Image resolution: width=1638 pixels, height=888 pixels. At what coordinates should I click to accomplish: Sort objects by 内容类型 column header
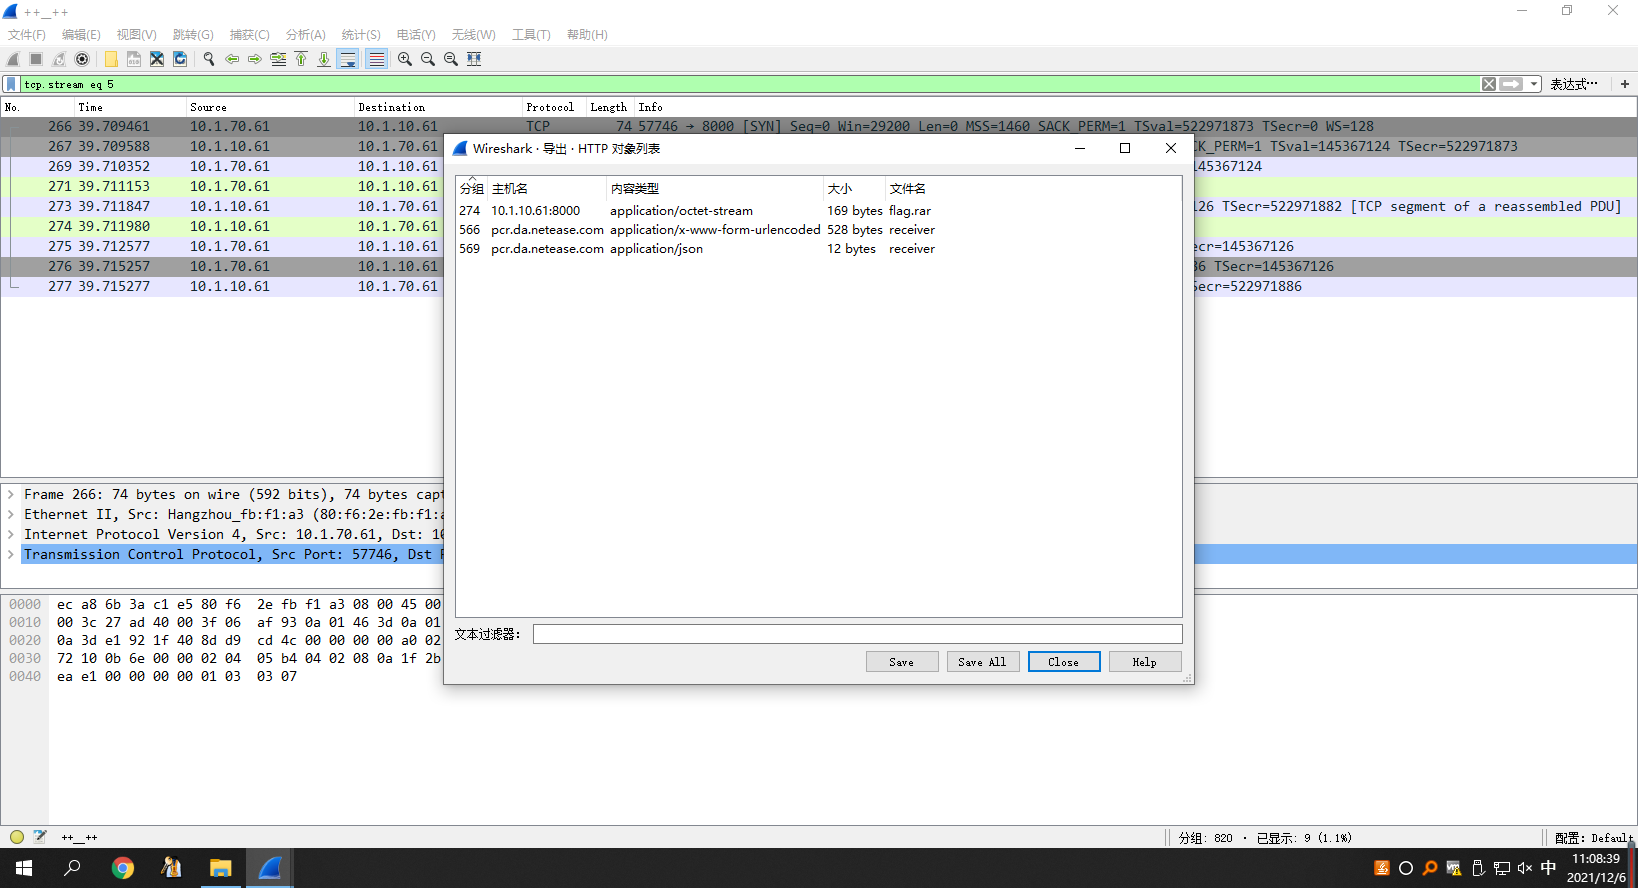click(715, 188)
